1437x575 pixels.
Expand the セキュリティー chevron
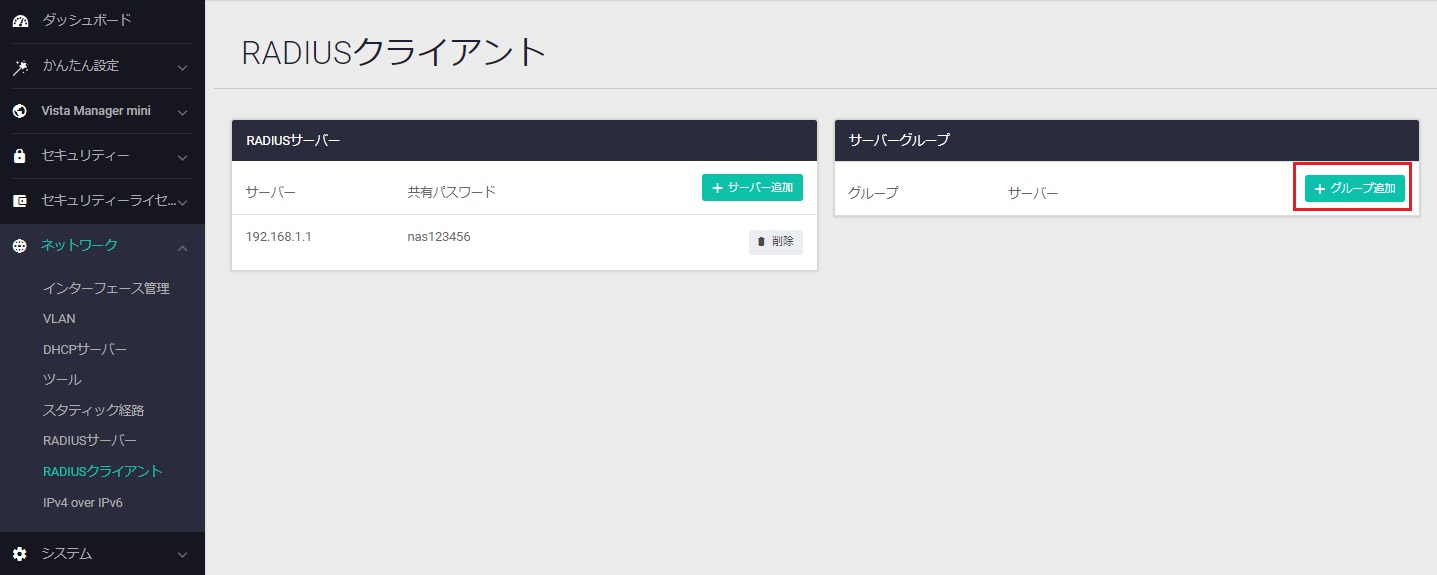click(183, 158)
